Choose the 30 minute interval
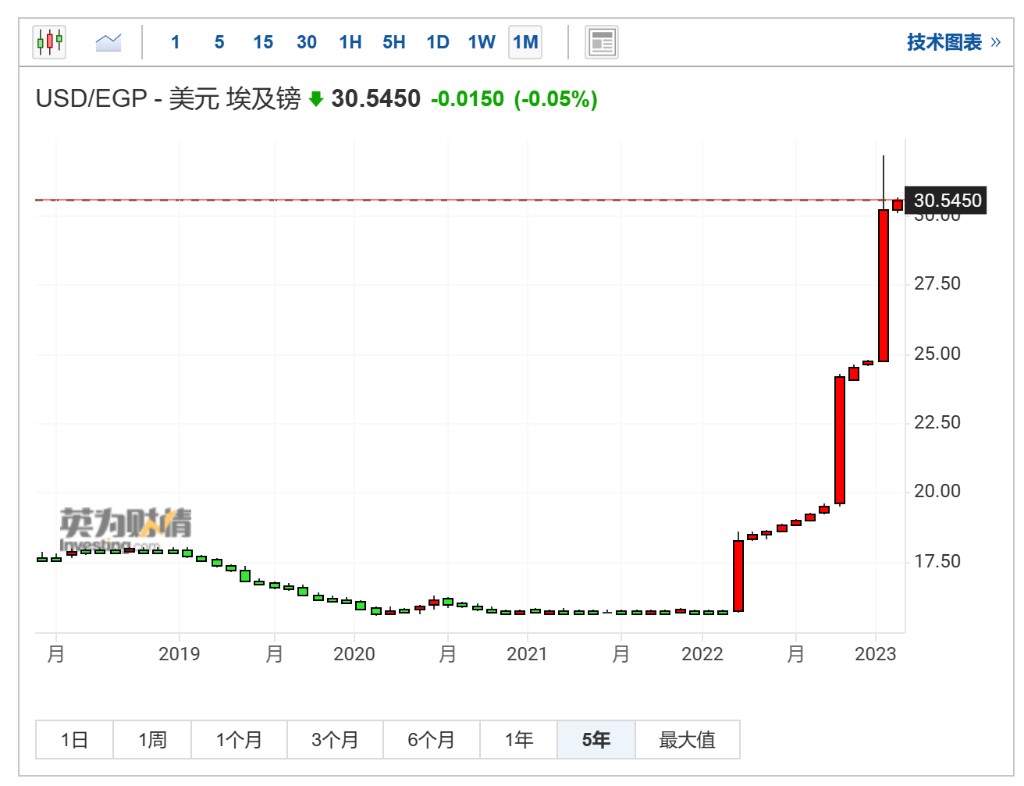 [307, 42]
